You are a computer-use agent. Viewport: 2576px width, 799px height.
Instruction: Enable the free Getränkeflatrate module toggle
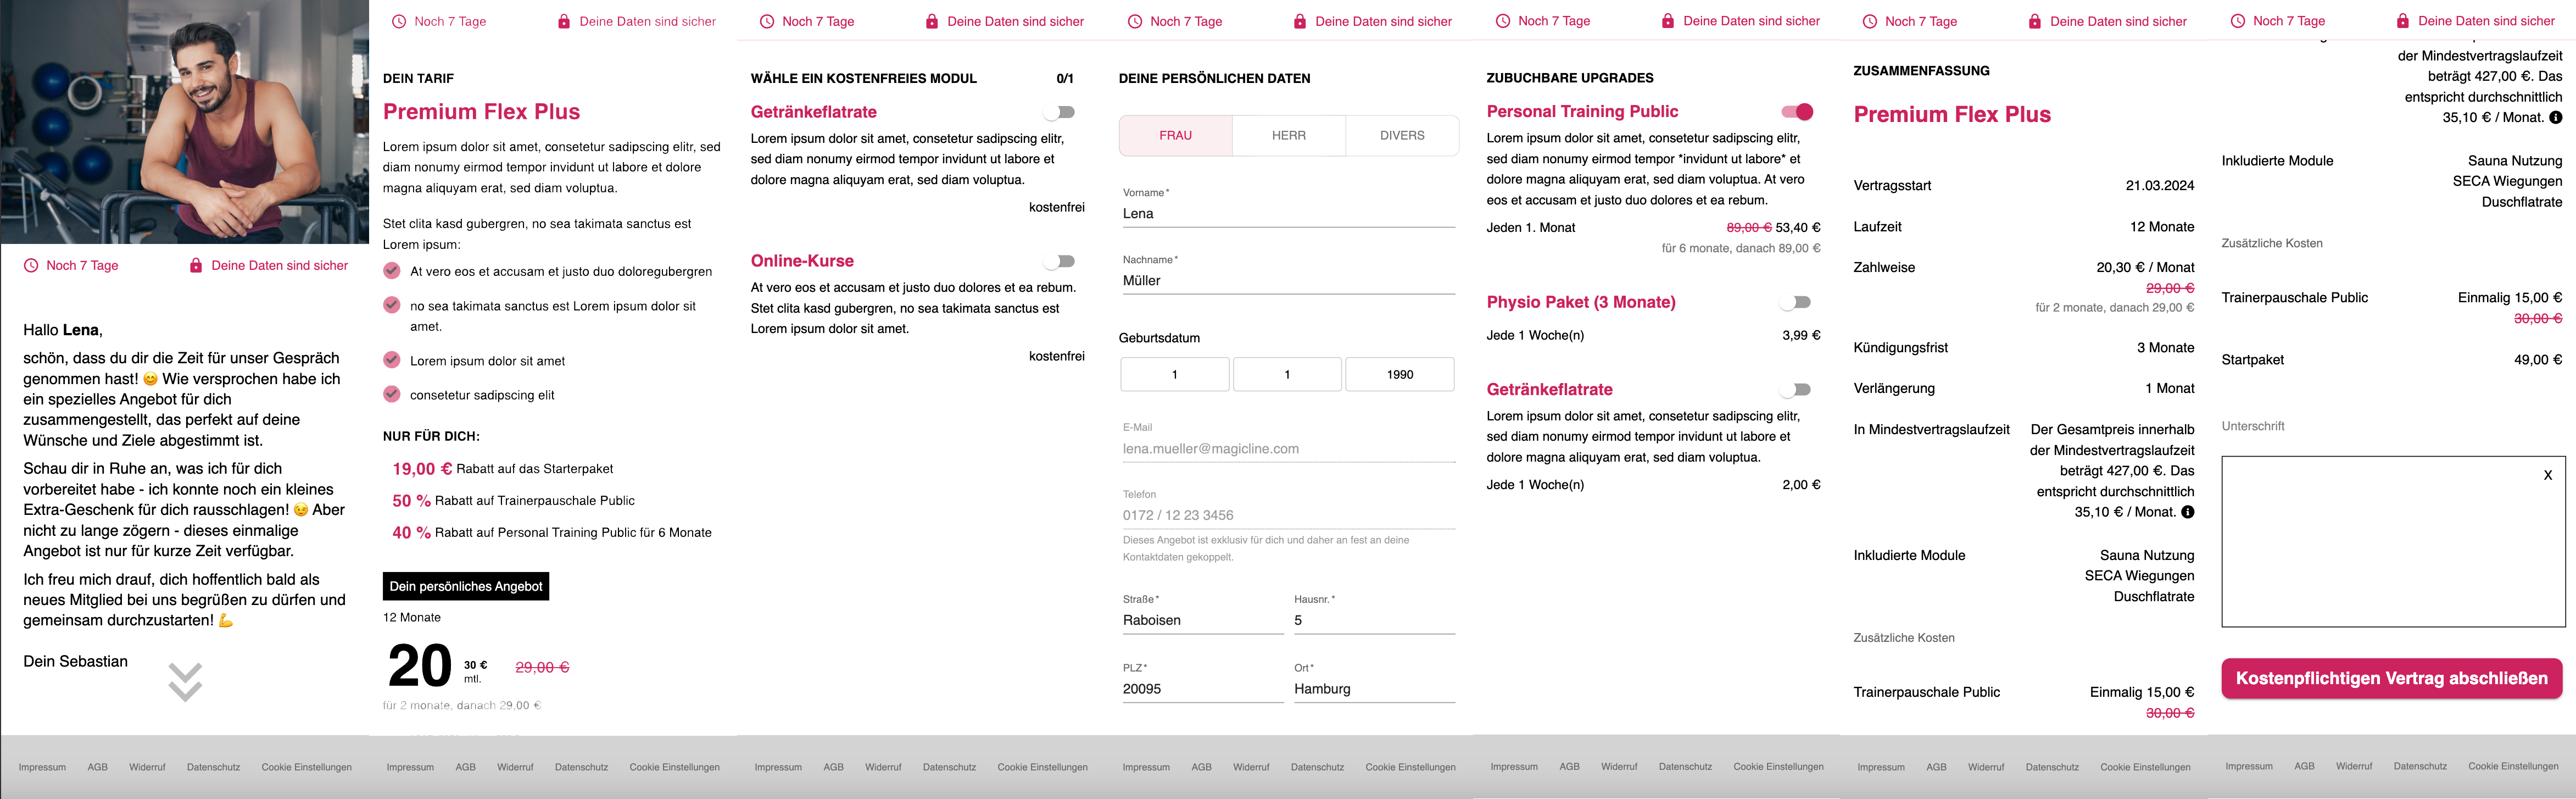[1059, 112]
